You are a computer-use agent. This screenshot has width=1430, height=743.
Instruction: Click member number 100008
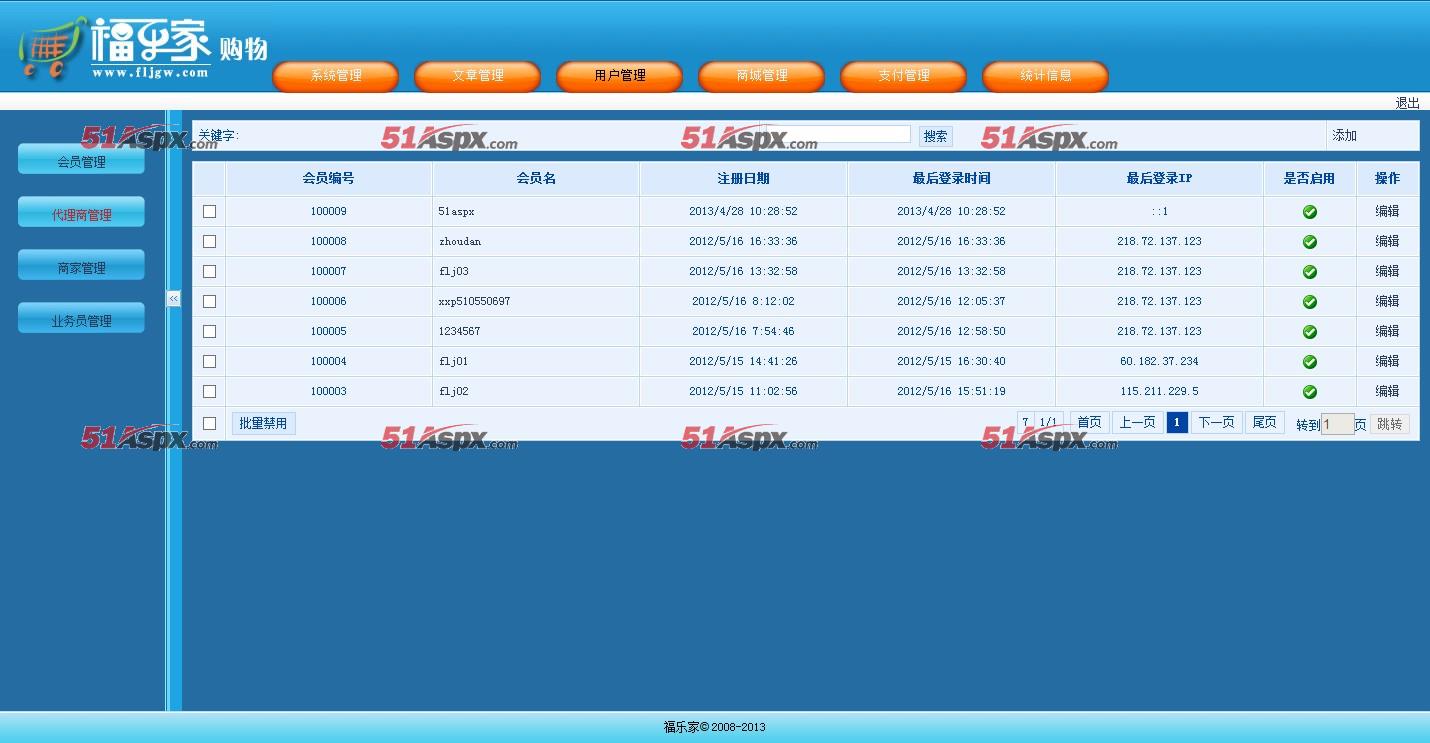coord(328,241)
